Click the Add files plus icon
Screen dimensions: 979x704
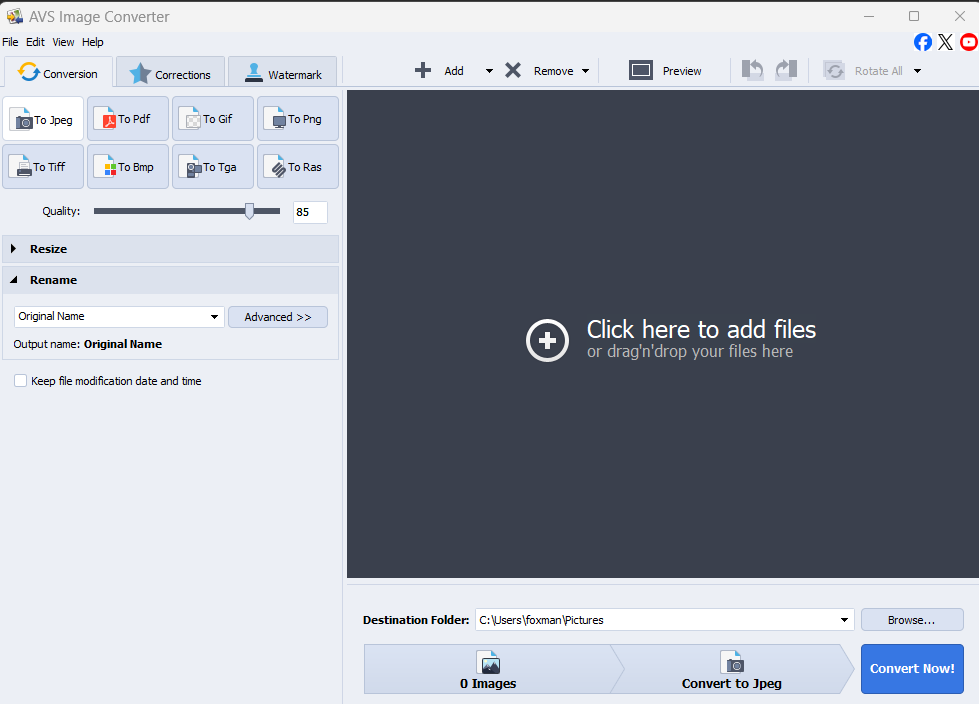(423, 70)
